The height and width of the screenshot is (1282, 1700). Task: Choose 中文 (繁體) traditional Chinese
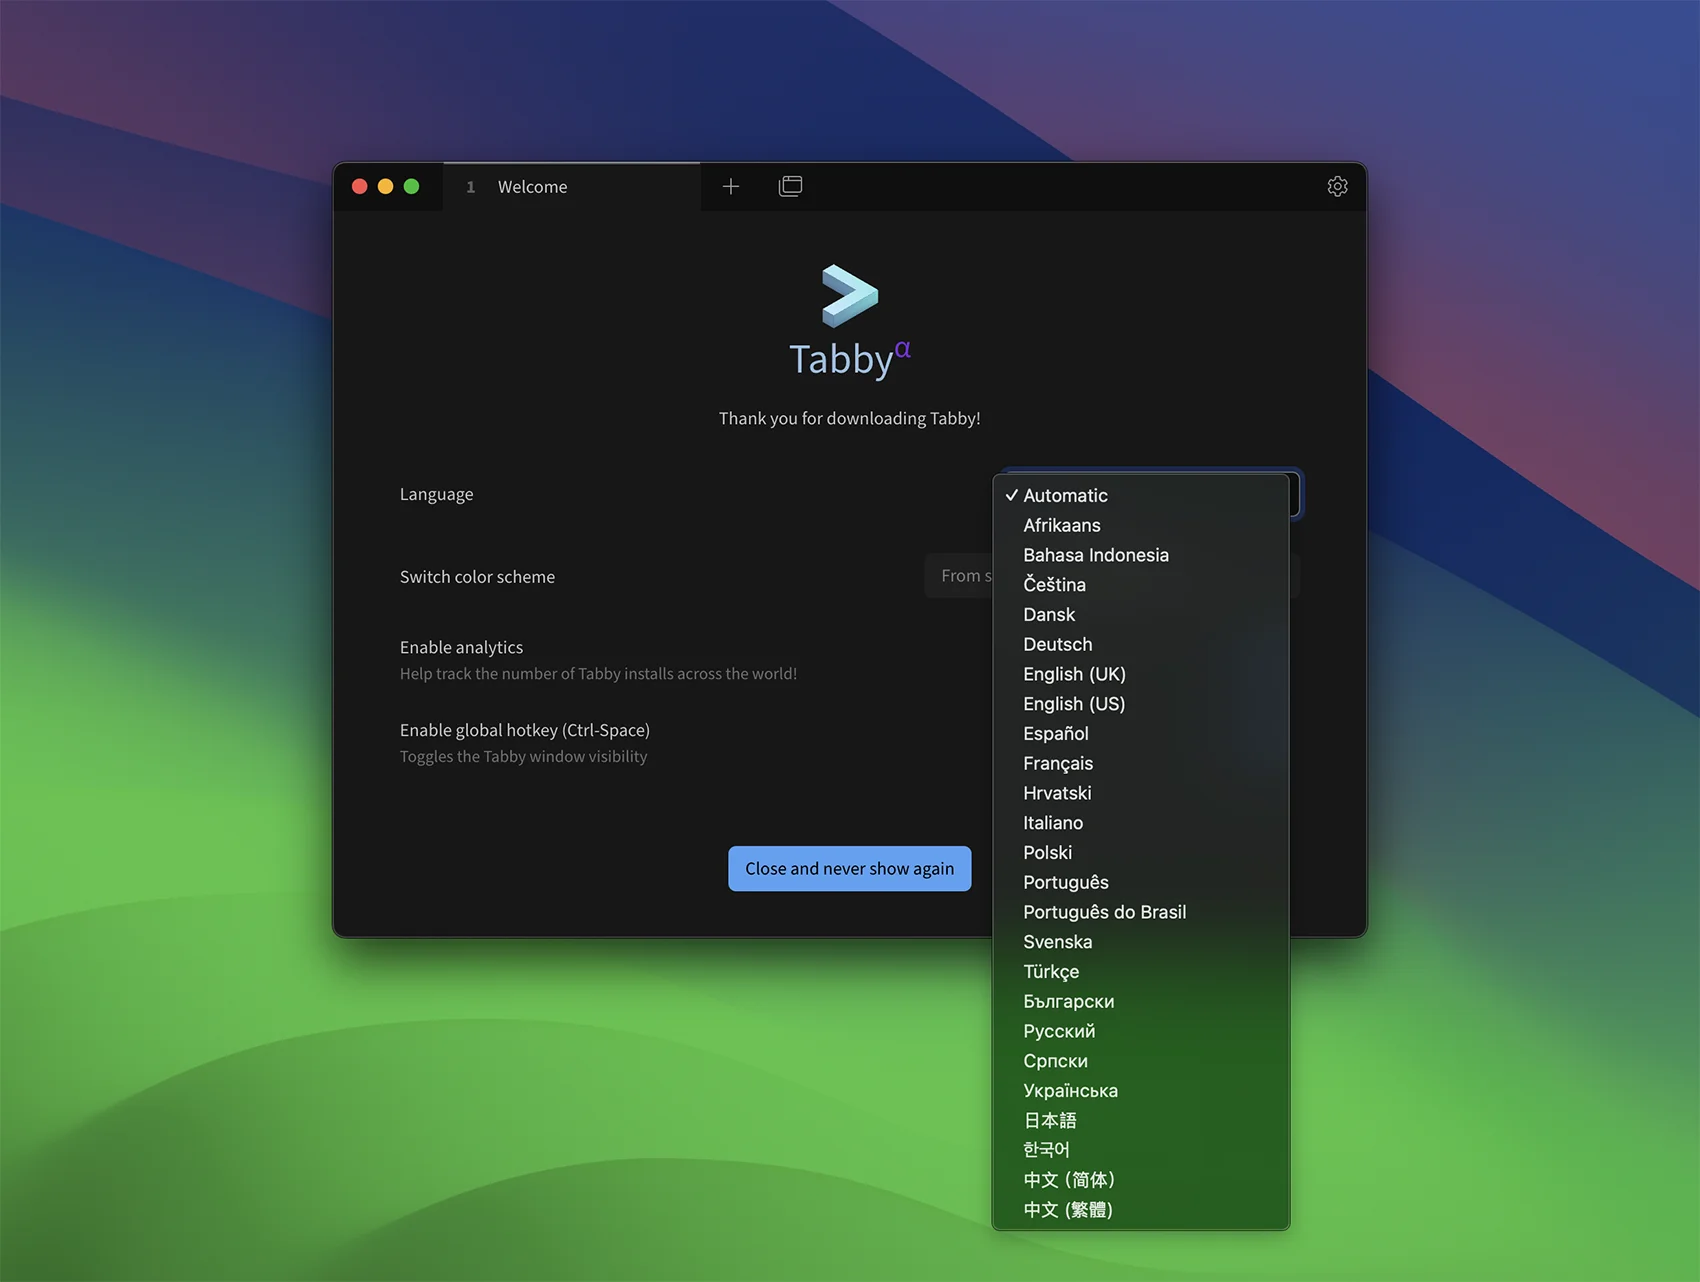pyautogui.click(x=1141, y=1210)
